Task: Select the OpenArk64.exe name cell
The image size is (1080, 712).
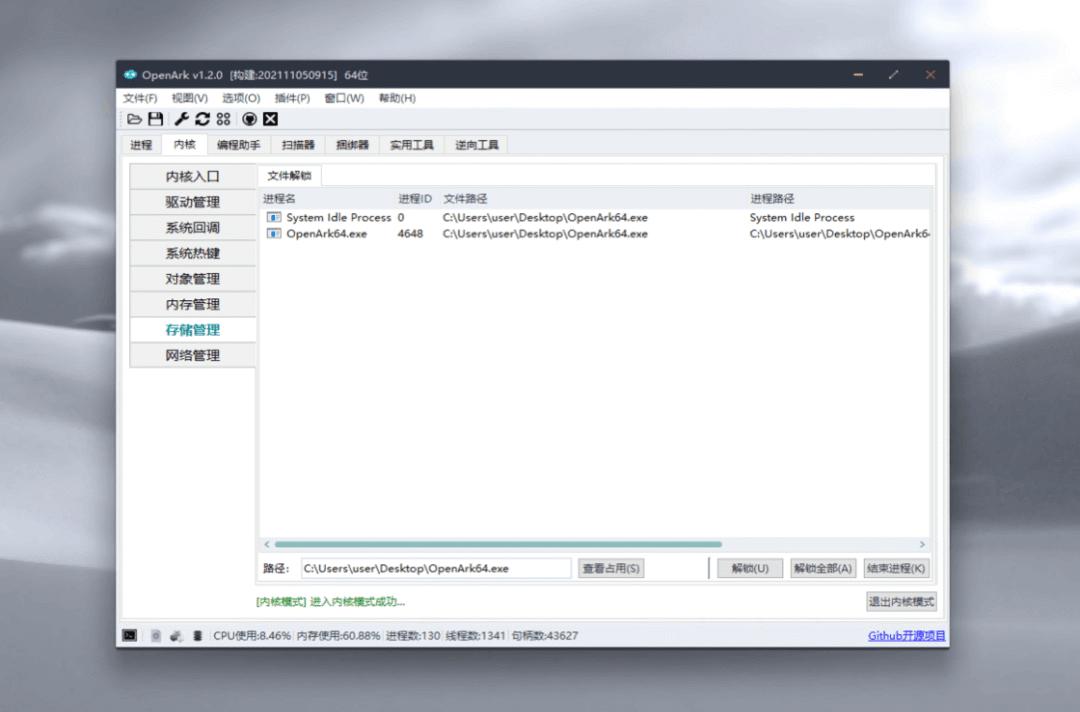Action: tap(326, 233)
